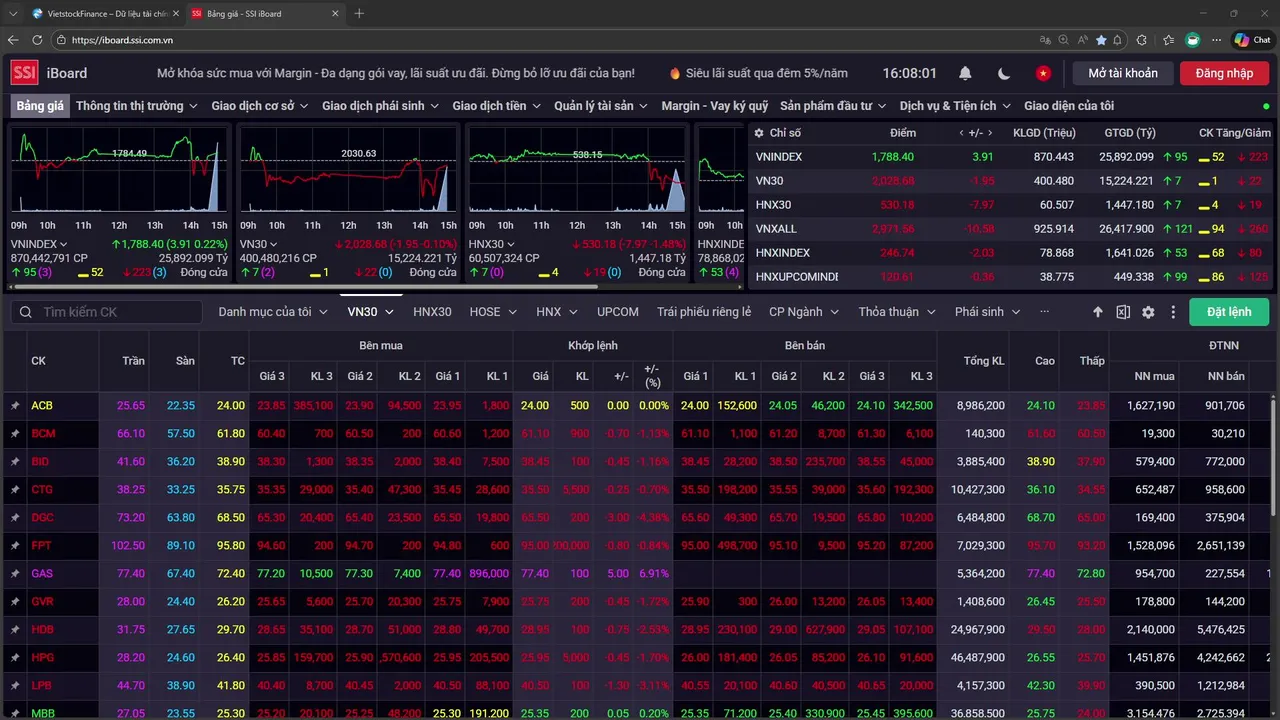Click the VN30 index chart thumbnail

point(348,170)
